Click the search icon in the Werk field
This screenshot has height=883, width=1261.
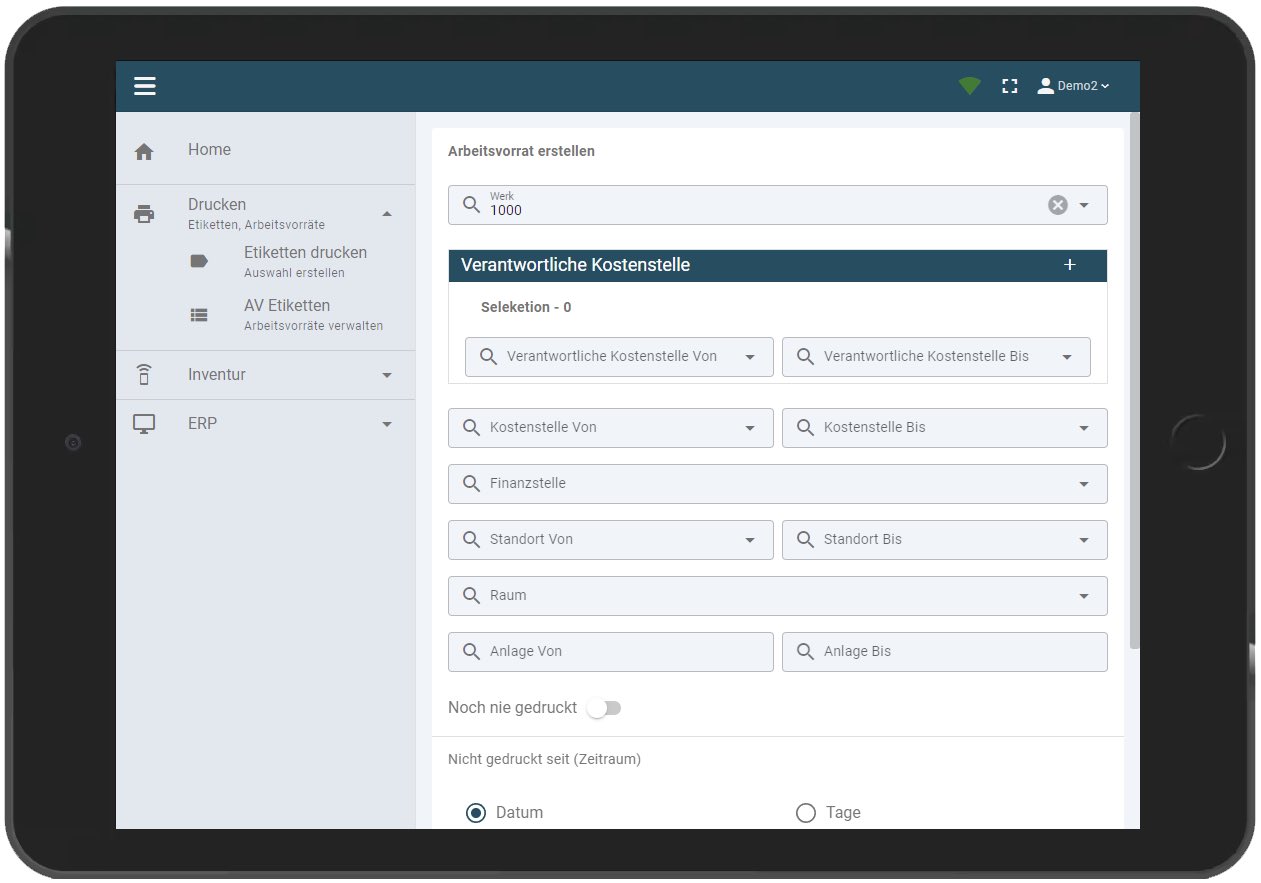[471, 204]
